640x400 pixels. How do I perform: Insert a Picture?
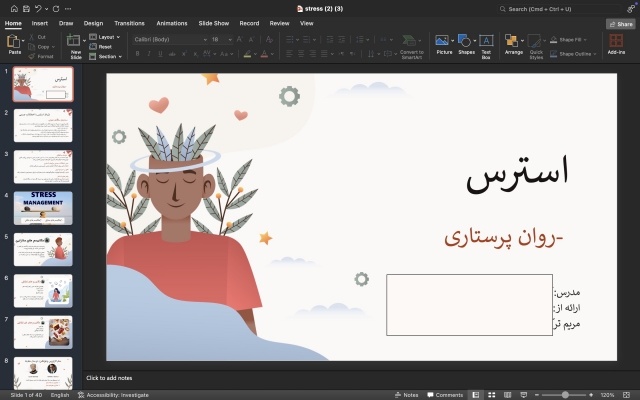pos(442,44)
